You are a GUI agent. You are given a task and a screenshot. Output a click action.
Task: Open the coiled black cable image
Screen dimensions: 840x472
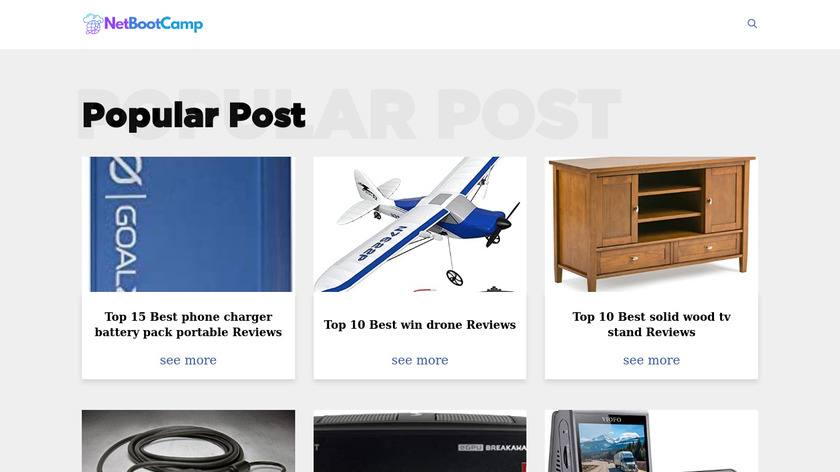pyautogui.click(x=189, y=441)
